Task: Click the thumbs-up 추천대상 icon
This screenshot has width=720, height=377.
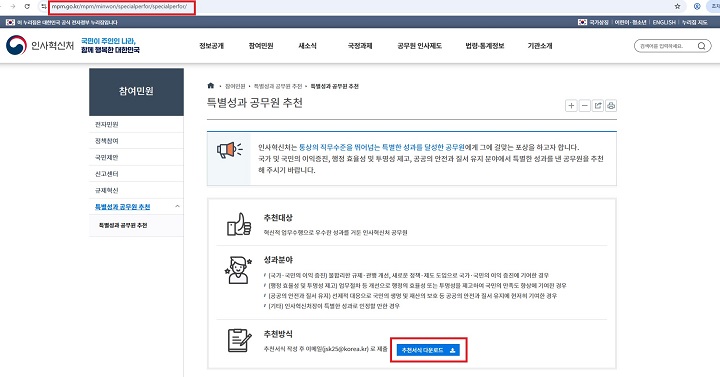Action: coord(239,224)
